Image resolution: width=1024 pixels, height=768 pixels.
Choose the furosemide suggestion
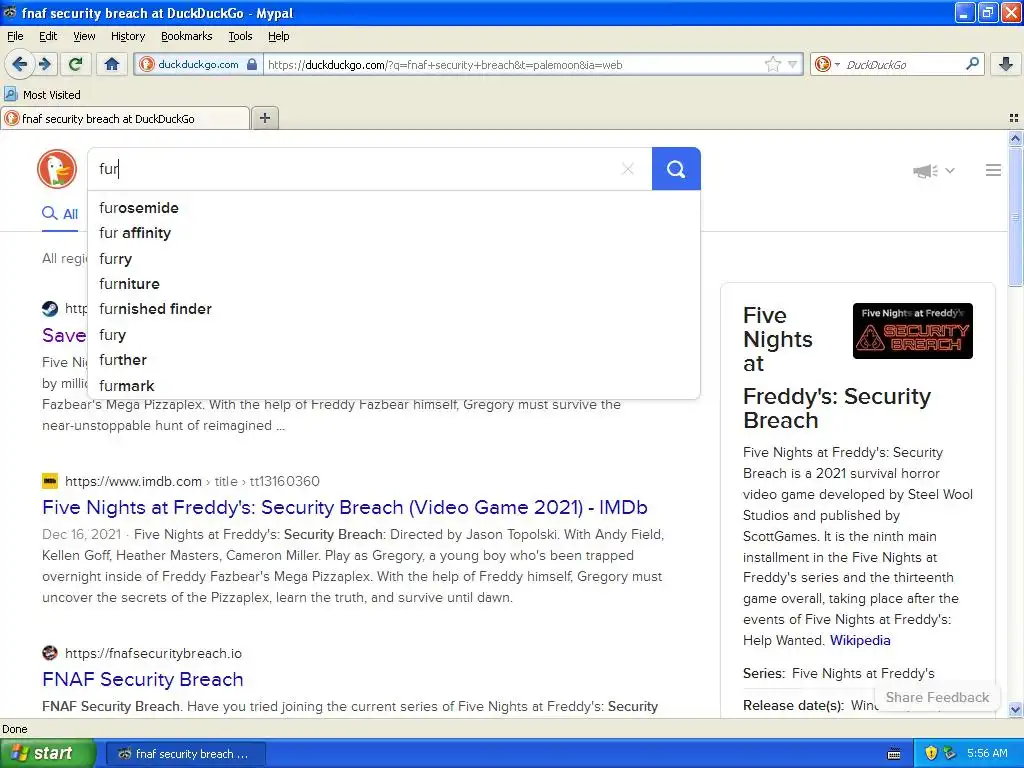point(394,208)
